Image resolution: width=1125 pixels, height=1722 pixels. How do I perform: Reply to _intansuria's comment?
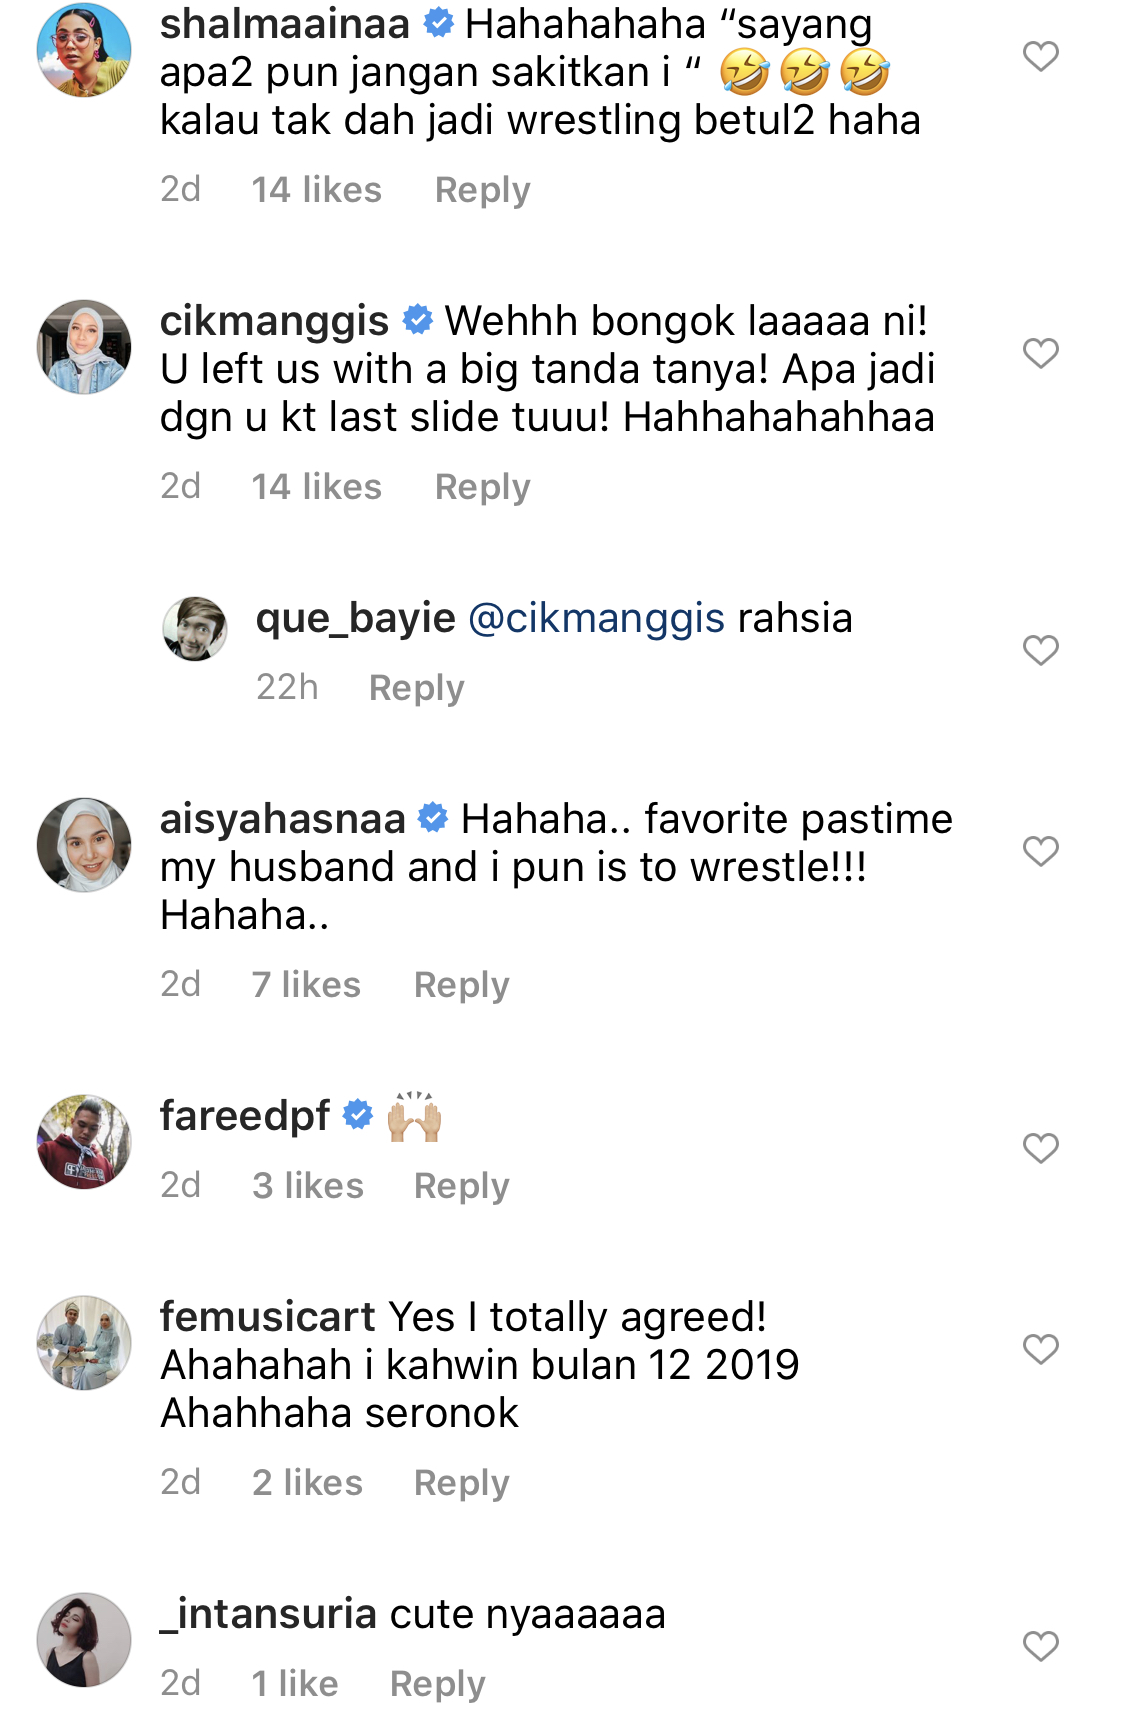[x=437, y=1684]
